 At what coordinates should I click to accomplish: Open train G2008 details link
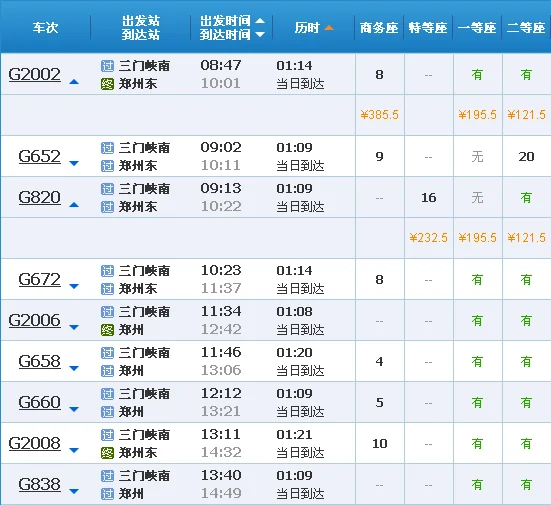coord(34,443)
